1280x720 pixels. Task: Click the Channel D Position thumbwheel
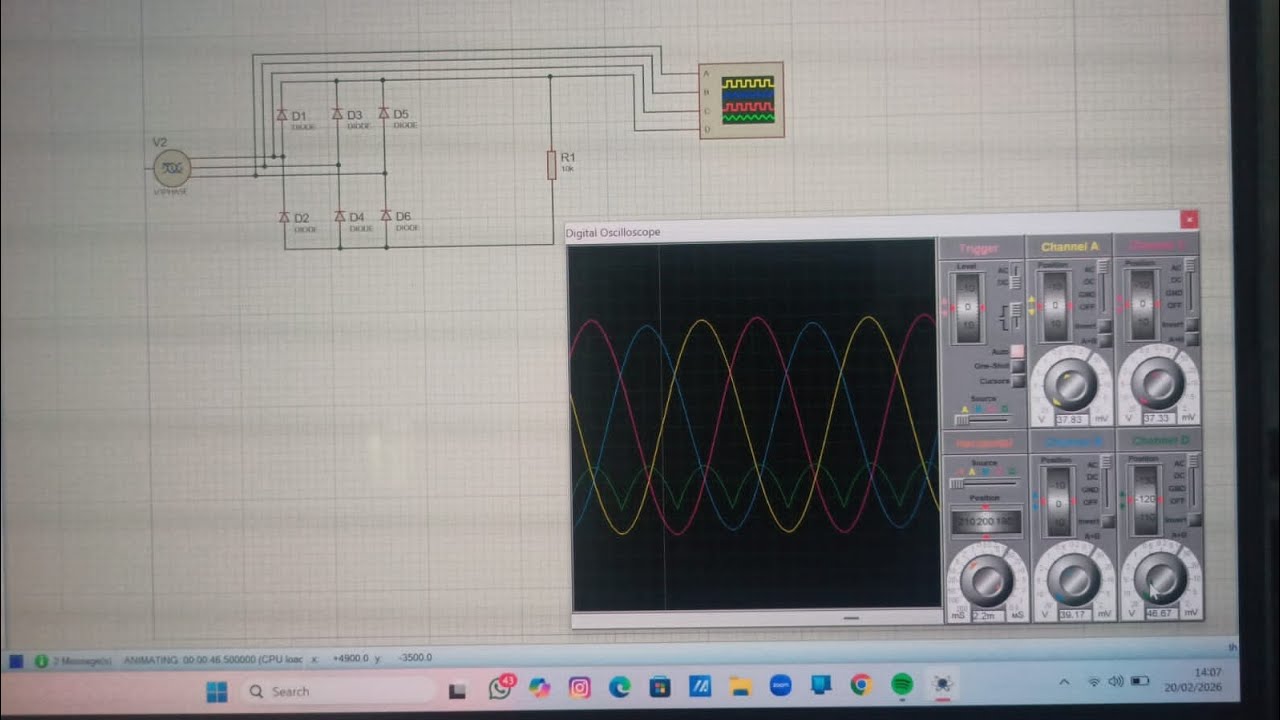1146,501
